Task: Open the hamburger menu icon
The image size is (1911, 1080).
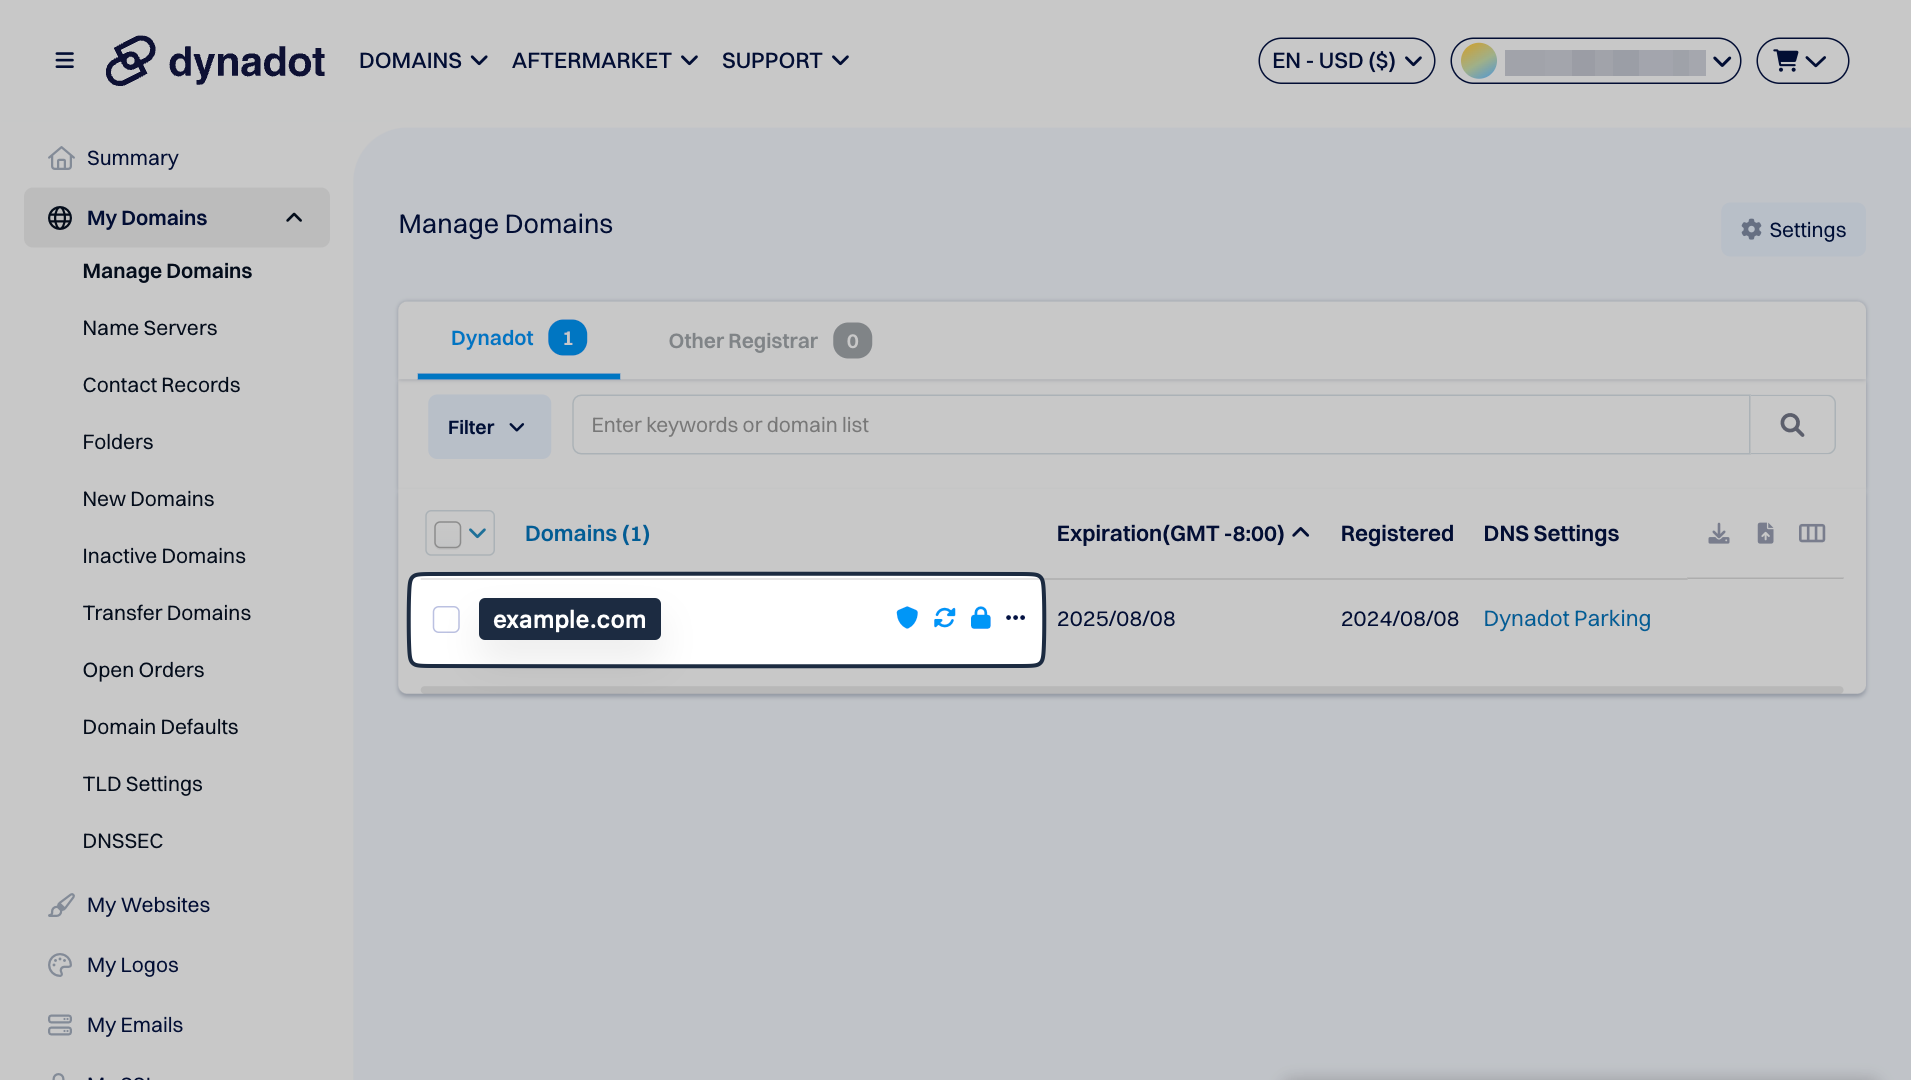Action: (64, 61)
